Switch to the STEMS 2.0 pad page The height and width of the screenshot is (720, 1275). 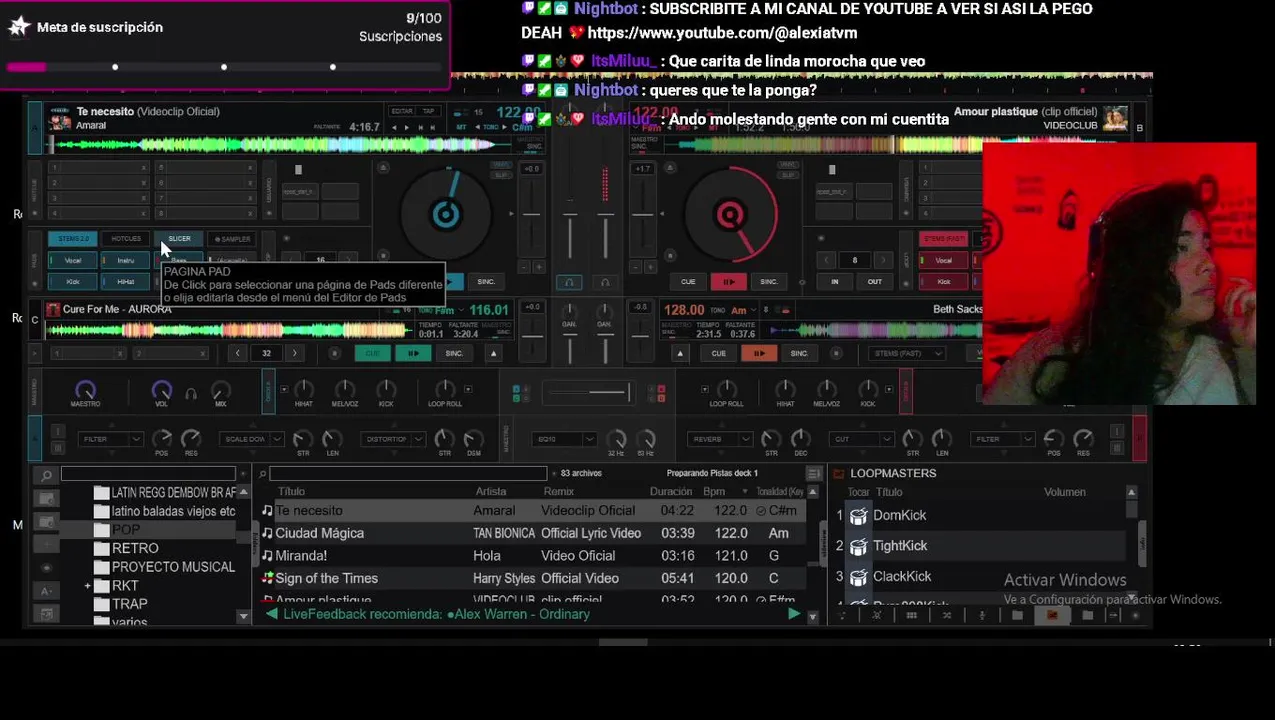click(x=73, y=239)
